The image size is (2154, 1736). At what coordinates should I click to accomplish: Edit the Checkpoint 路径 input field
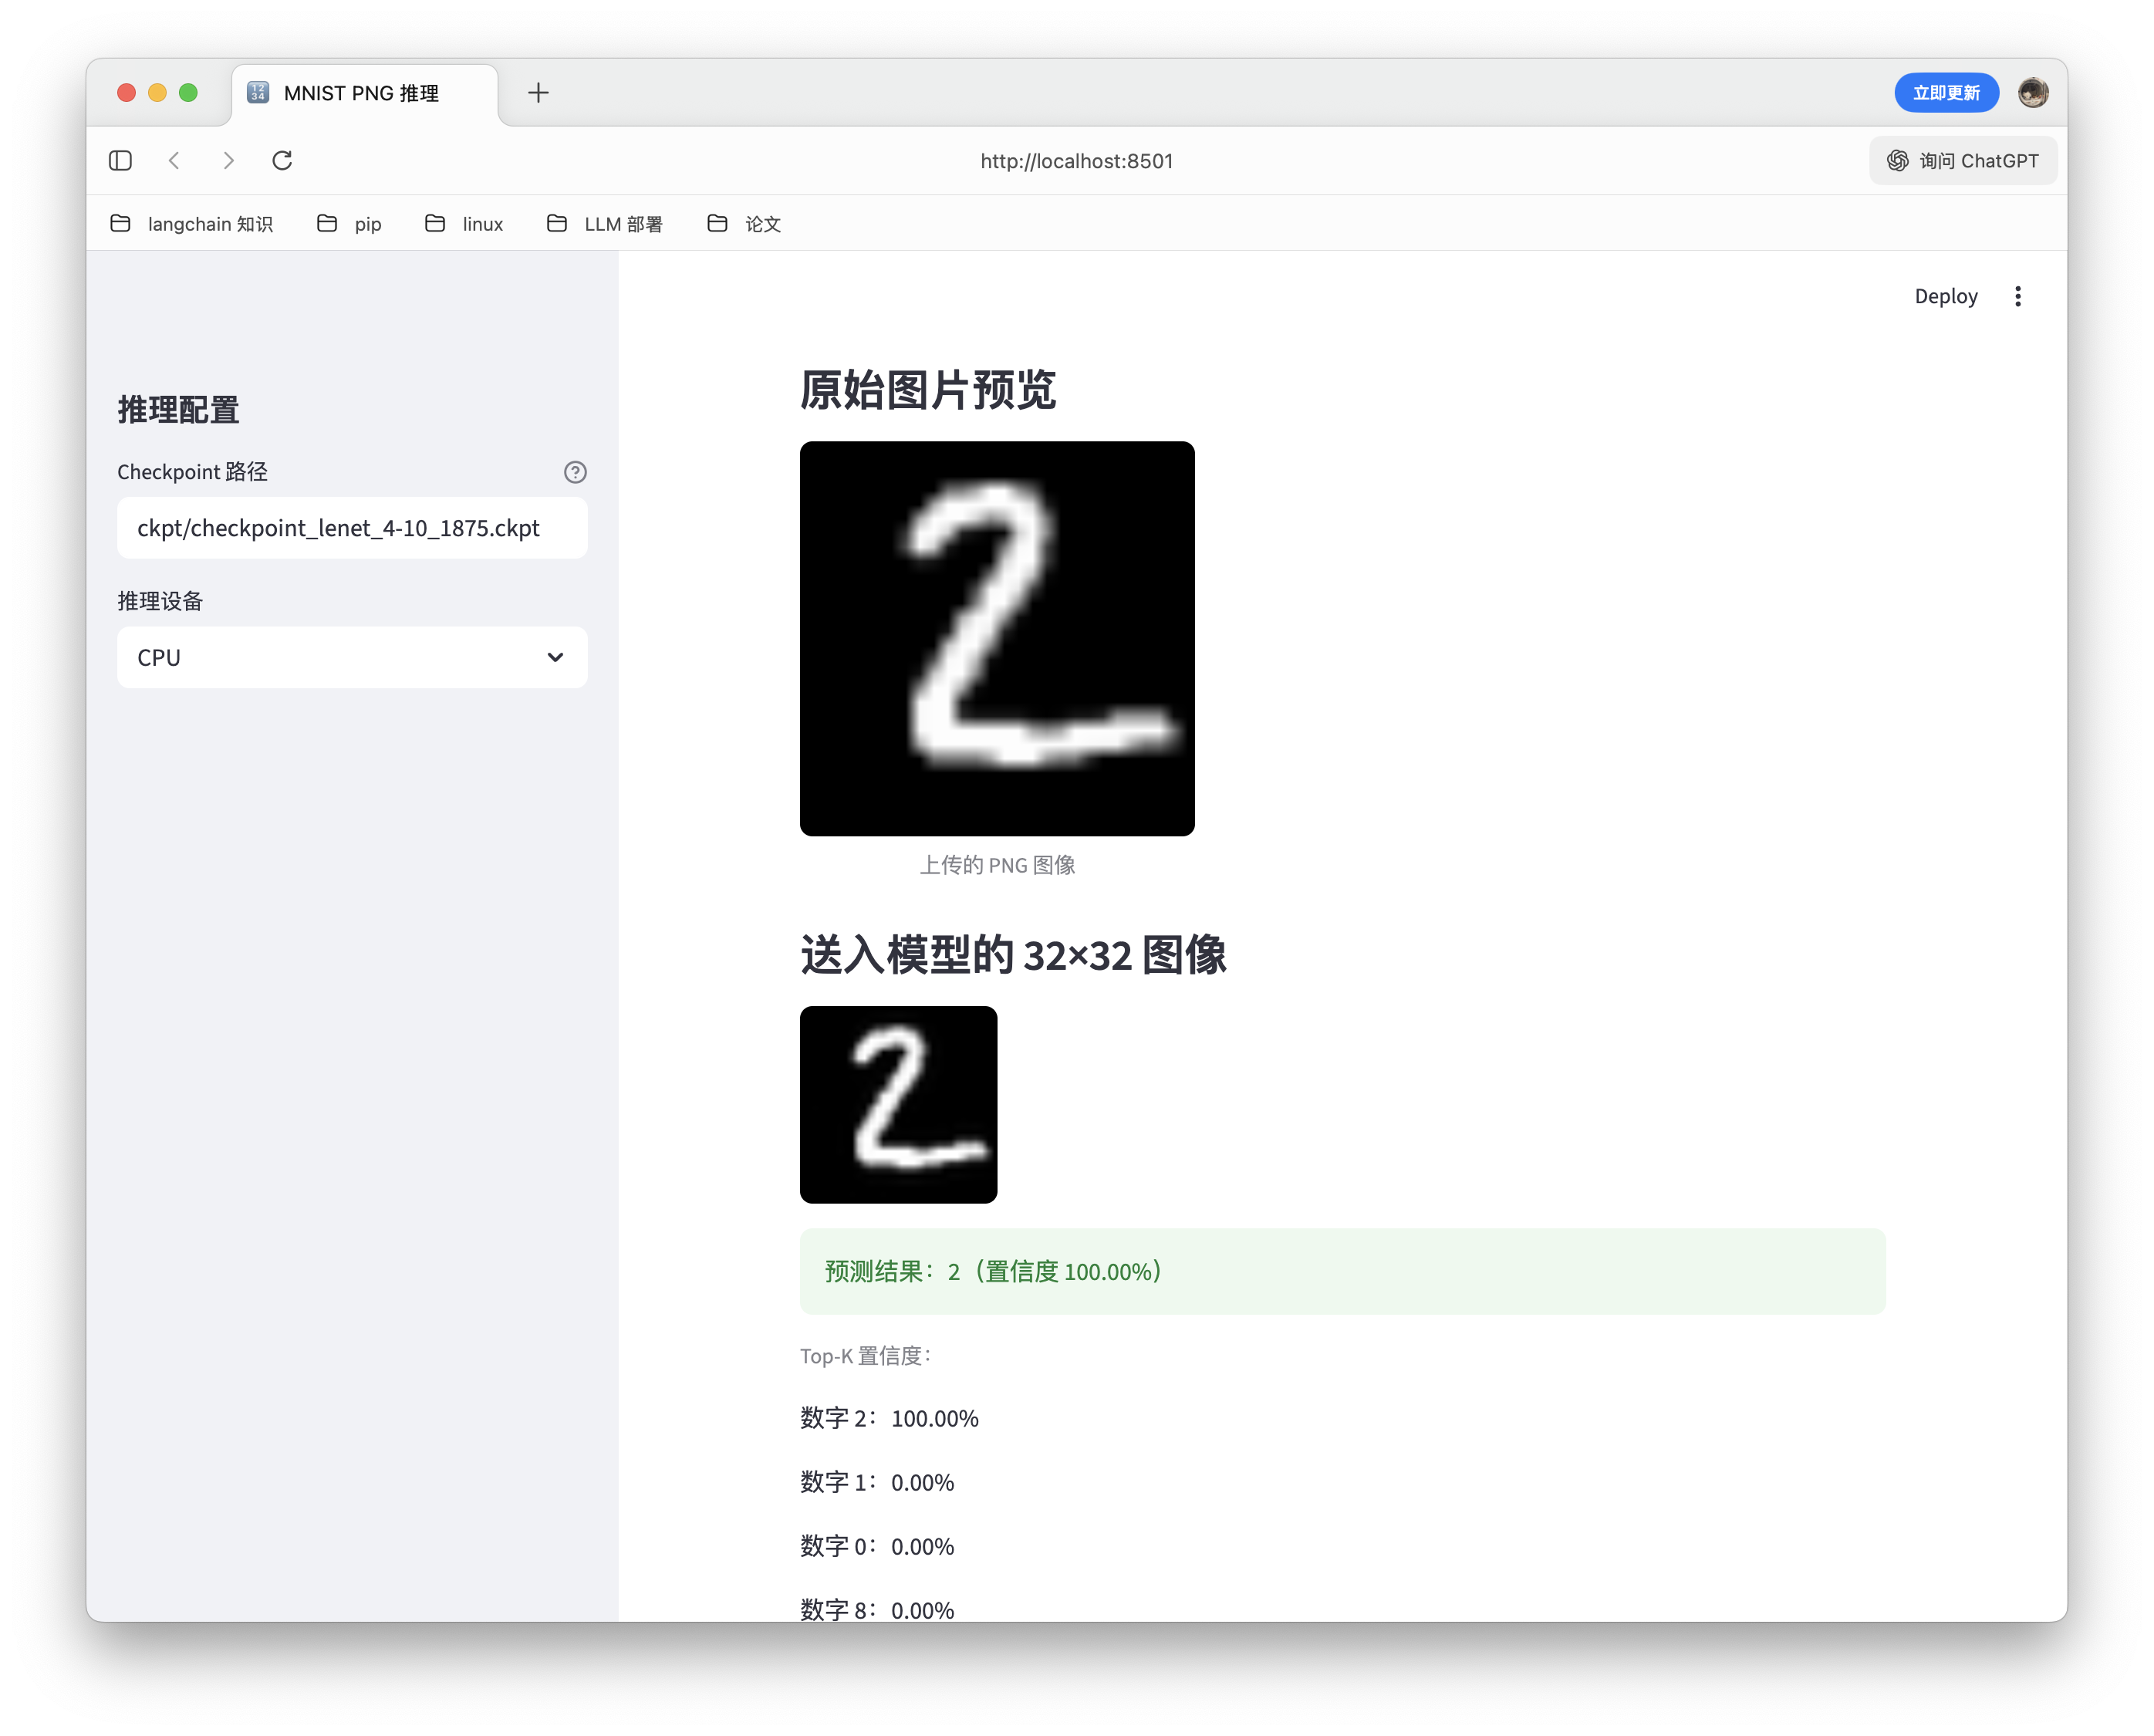352,528
